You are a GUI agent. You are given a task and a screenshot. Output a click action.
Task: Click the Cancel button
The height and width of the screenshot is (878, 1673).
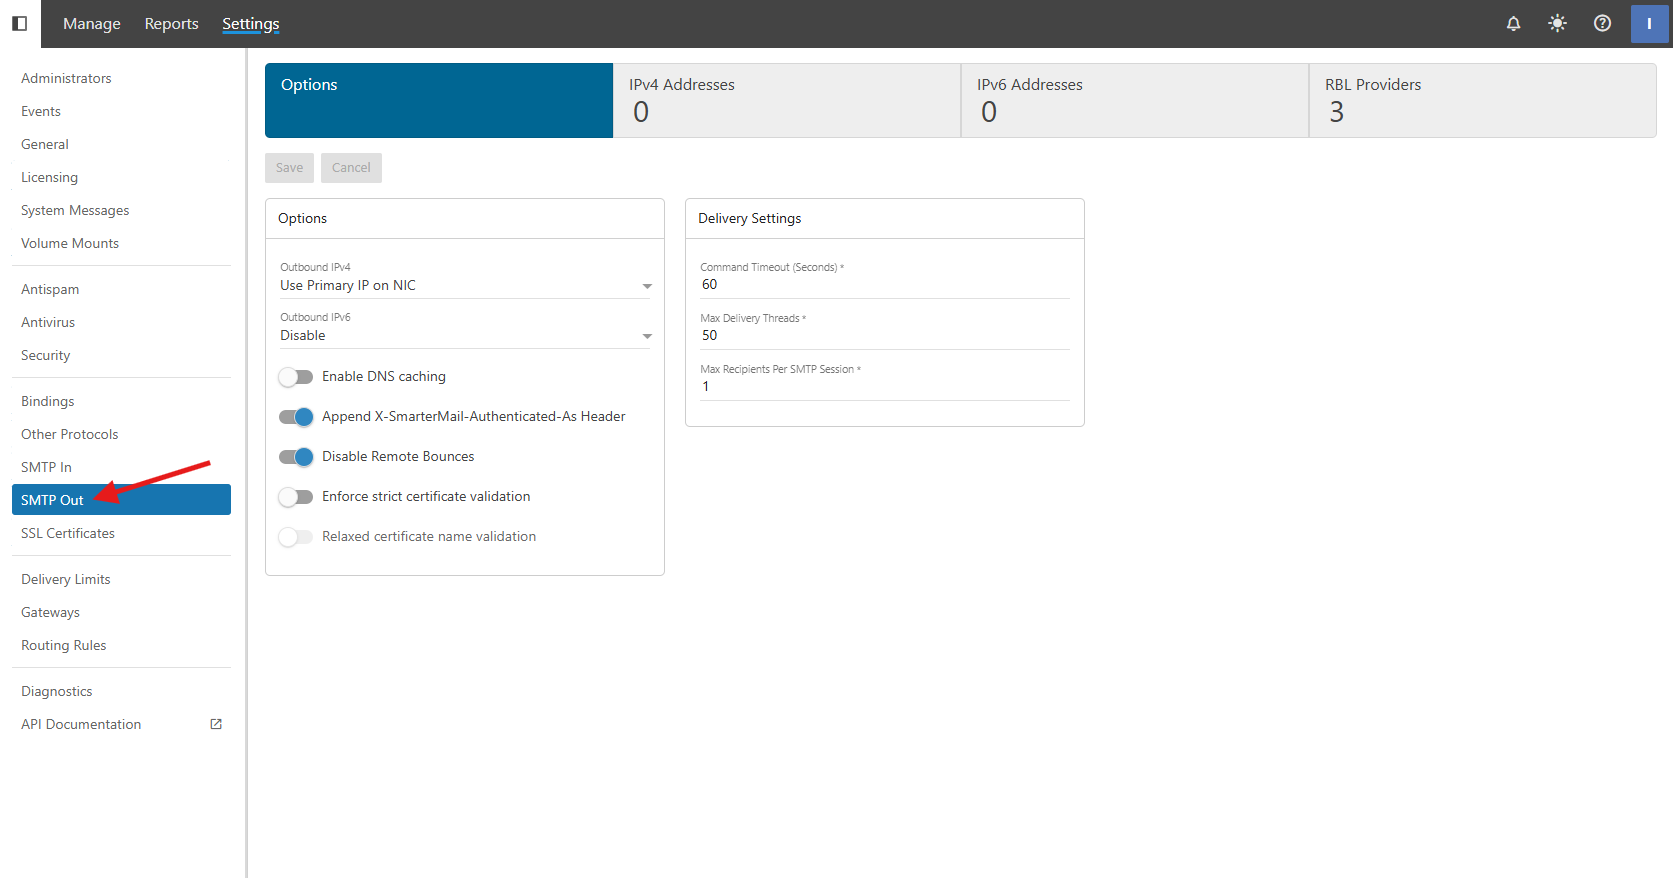click(x=351, y=168)
